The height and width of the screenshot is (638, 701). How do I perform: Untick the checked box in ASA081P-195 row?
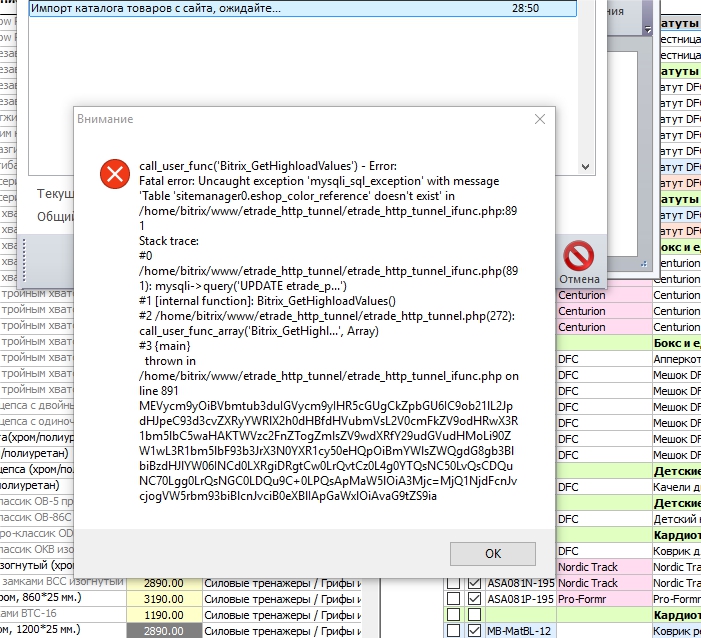474,599
